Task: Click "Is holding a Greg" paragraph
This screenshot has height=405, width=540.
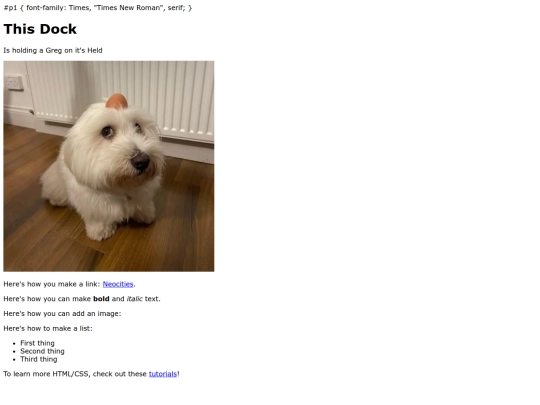Action: coord(53,50)
